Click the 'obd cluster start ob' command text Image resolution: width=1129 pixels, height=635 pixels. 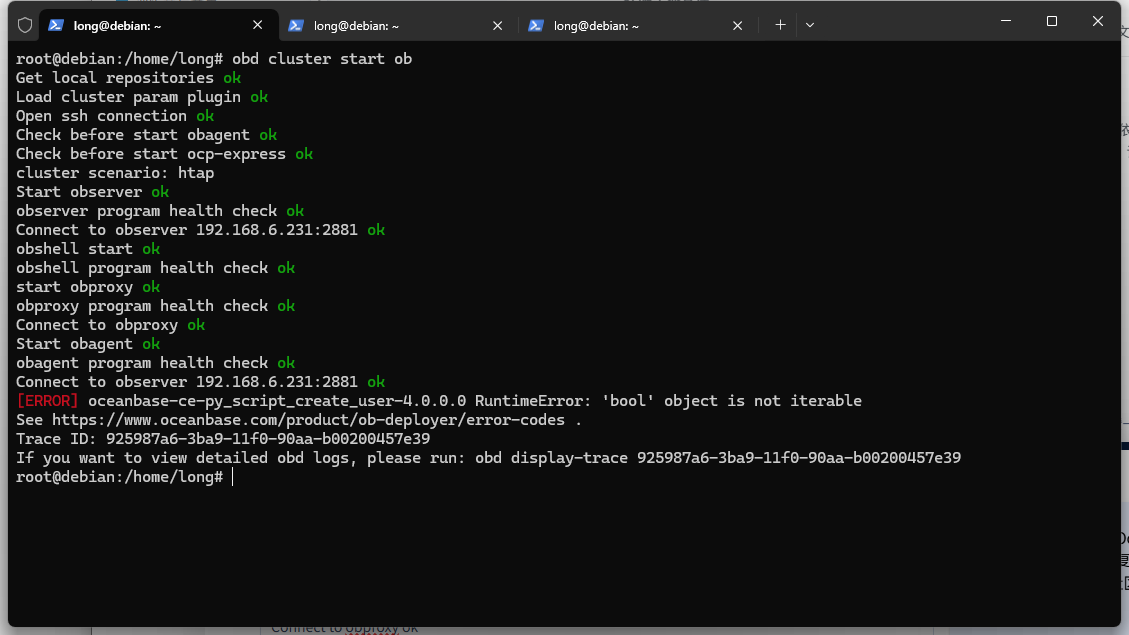pos(322,59)
